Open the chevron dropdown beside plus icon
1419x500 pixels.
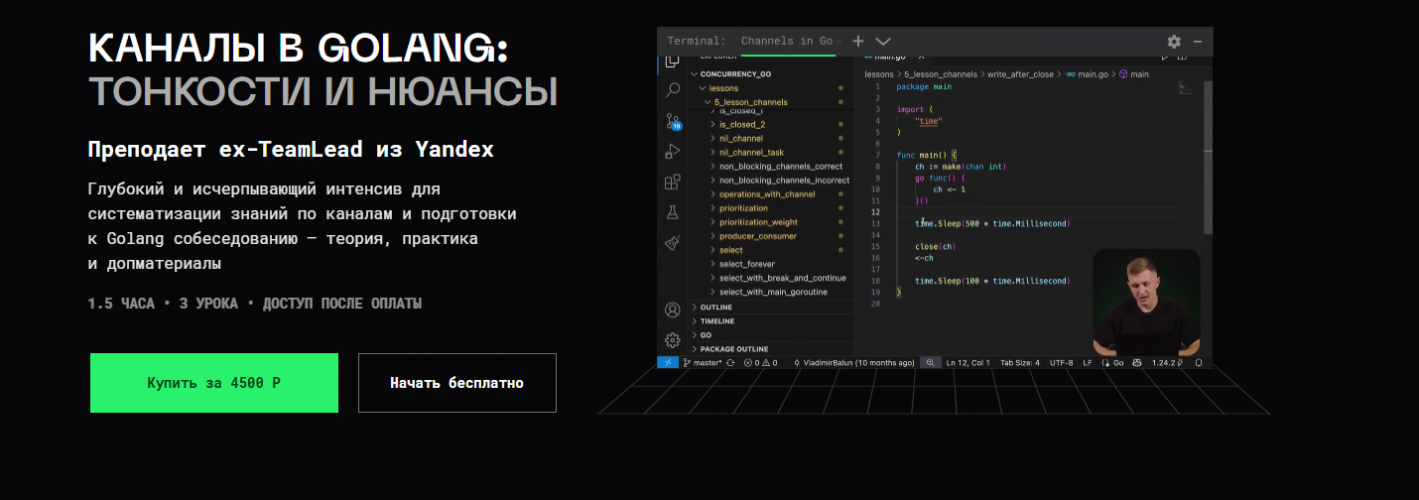point(883,42)
